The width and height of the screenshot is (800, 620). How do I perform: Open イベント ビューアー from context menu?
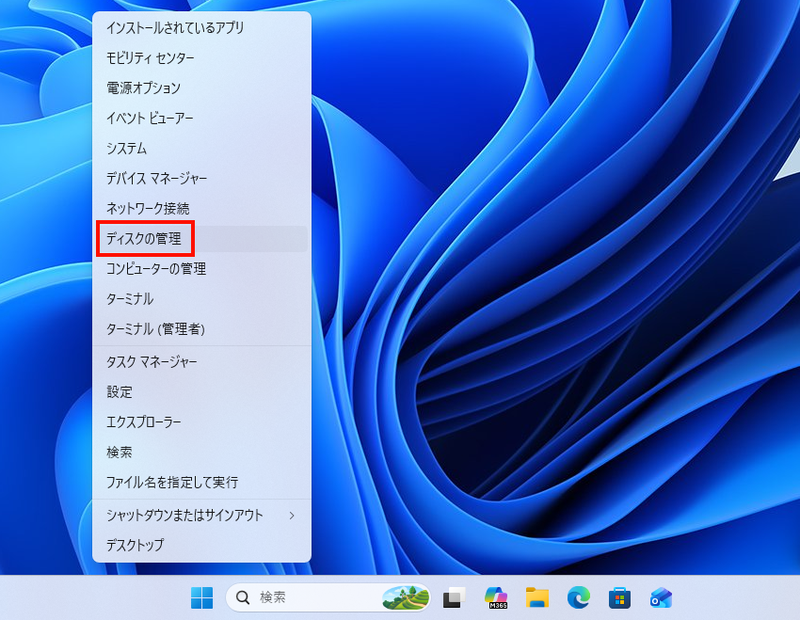coord(202,118)
